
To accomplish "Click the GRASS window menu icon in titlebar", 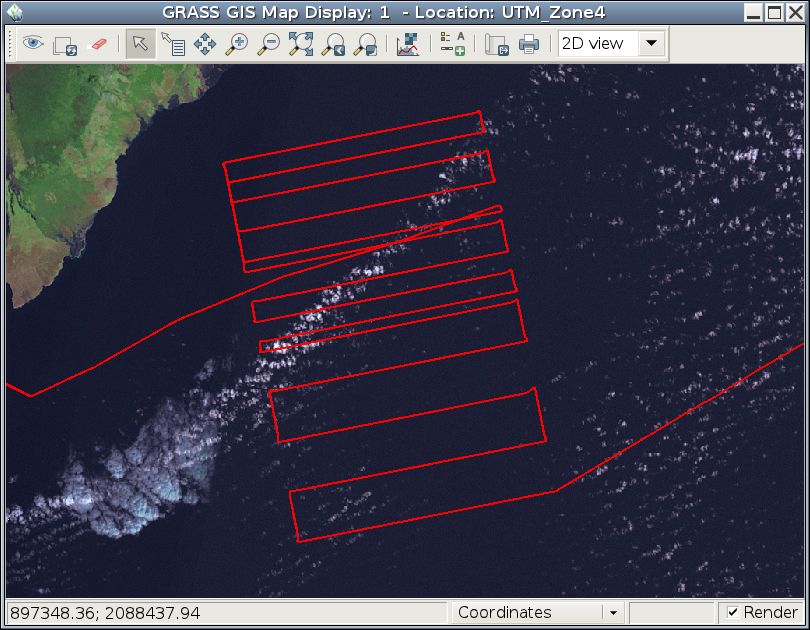I will coord(15,12).
